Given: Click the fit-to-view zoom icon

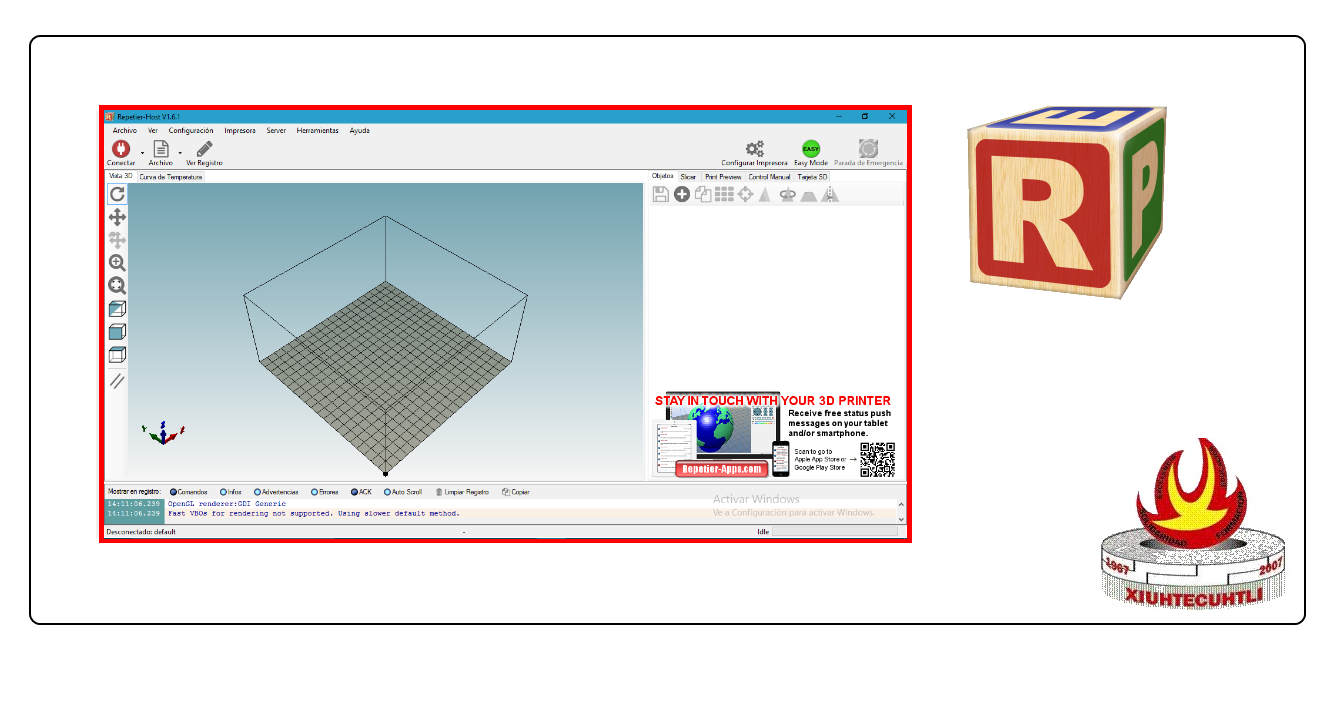Looking at the screenshot, I should [x=117, y=286].
